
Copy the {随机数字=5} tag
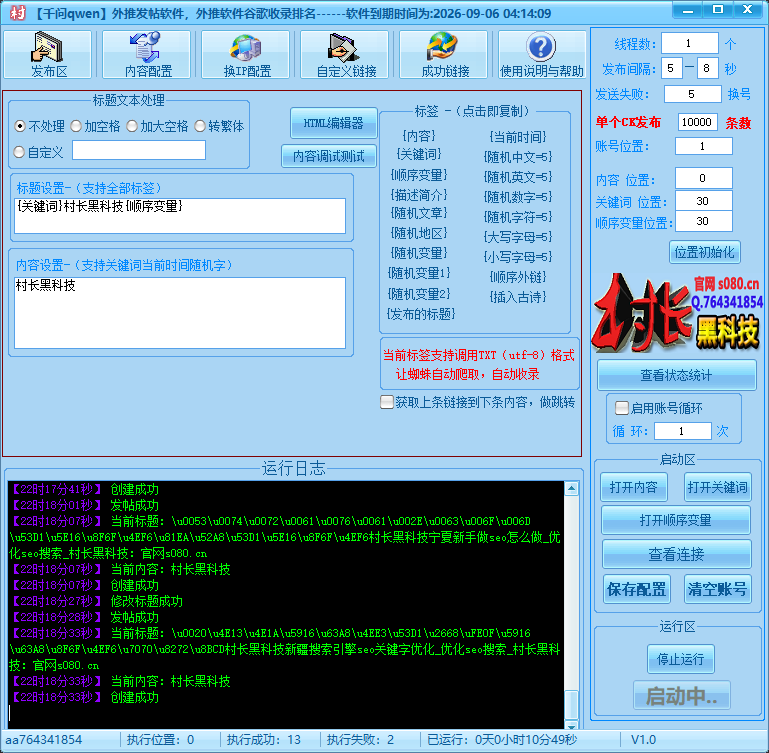coord(517,197)
